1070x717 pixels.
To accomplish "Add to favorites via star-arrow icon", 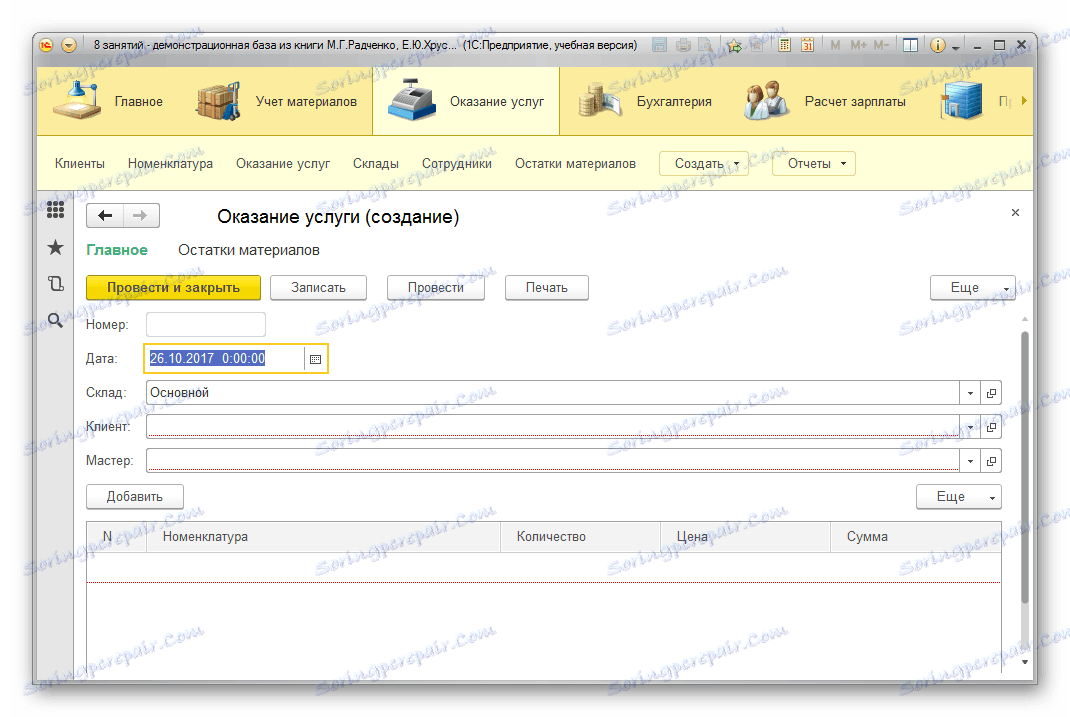I will (734, 46).
